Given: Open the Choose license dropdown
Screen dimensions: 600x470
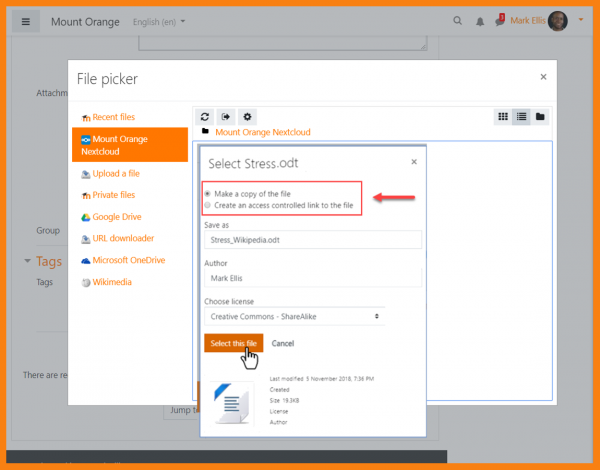Looking at the screenshot, I should 294,316.
